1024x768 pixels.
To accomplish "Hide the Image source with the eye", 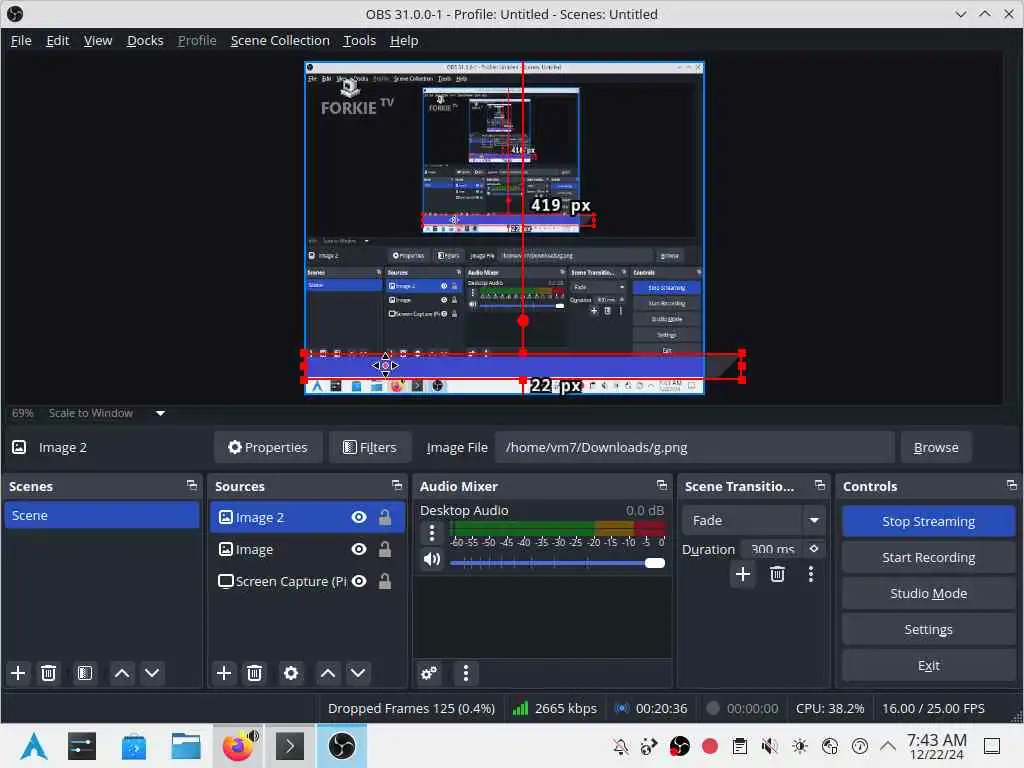I will (x=359, y=549).
